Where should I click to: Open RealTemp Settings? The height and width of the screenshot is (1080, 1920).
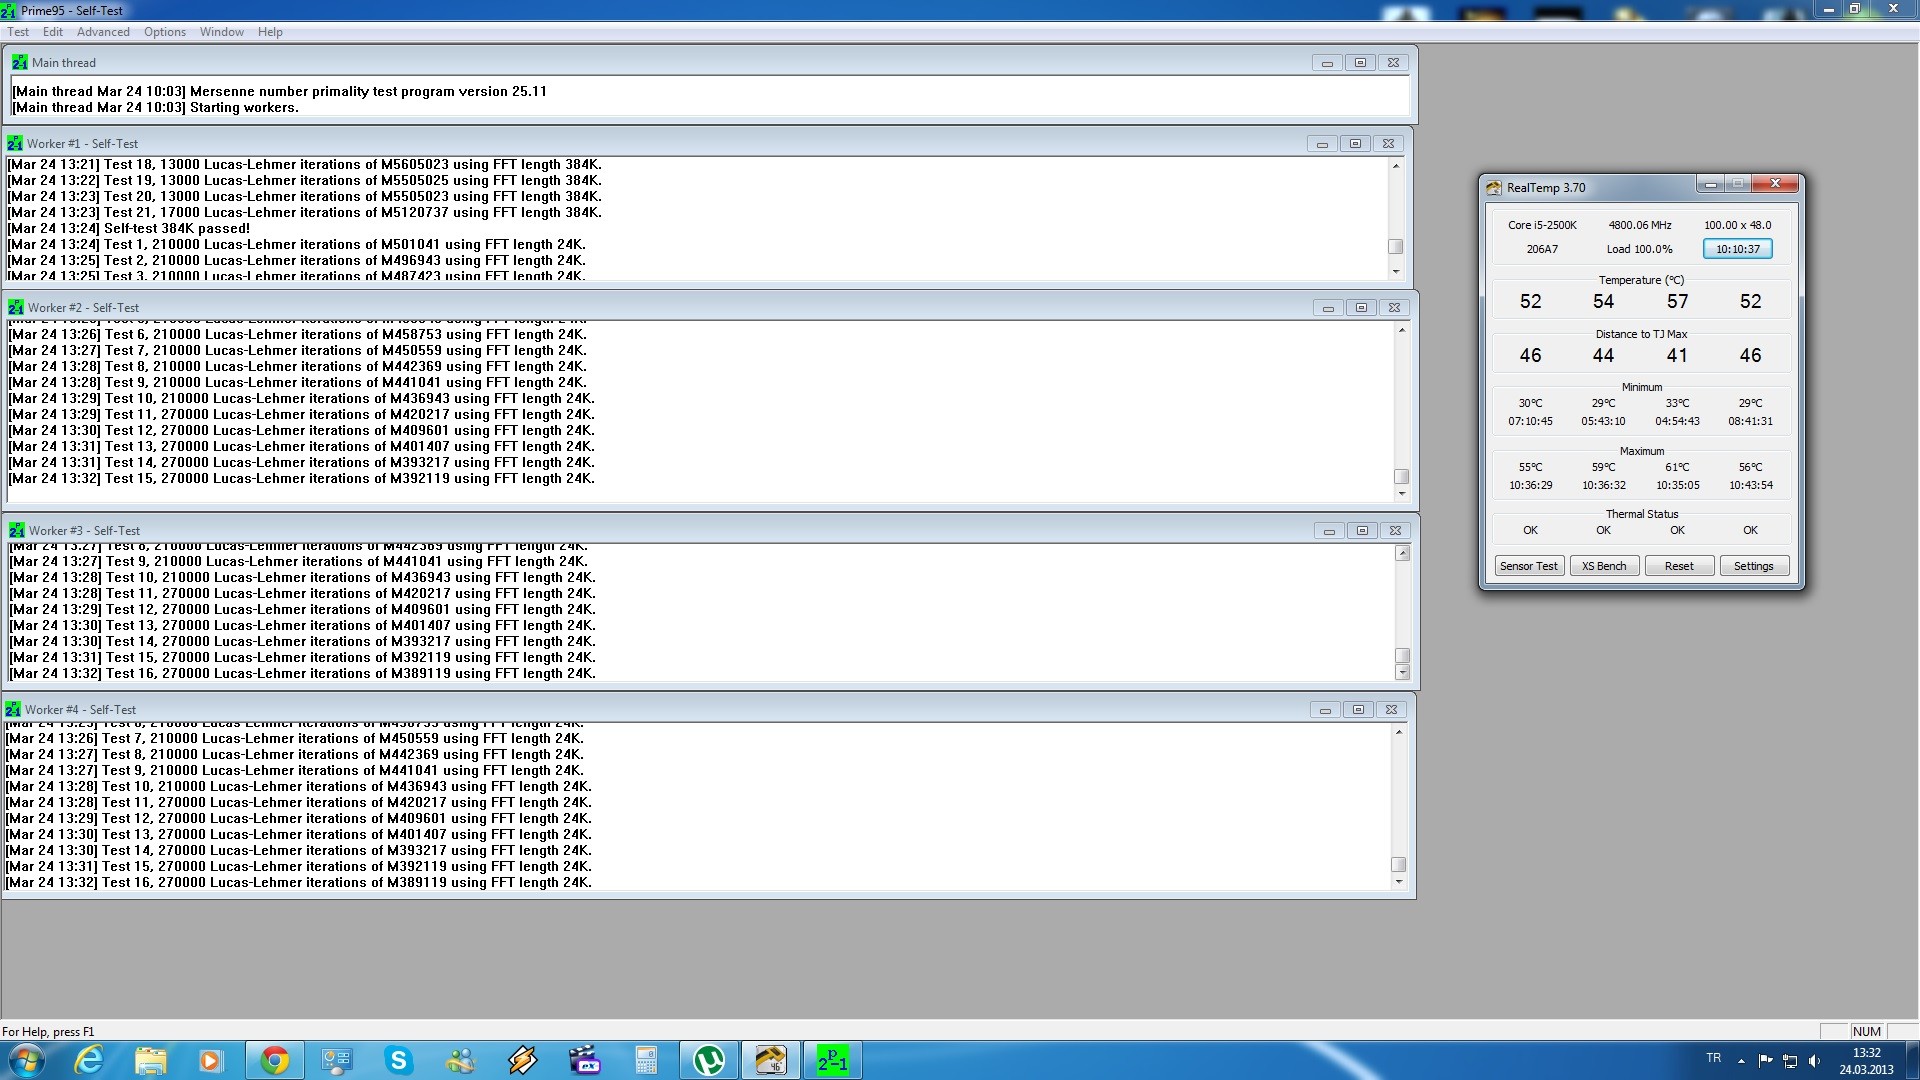1753,566
